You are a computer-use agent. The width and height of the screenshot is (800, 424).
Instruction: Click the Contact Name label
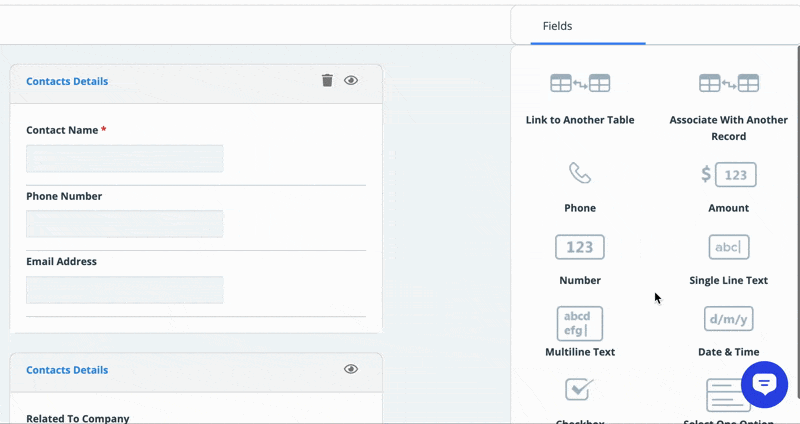[x=62, y=130]
